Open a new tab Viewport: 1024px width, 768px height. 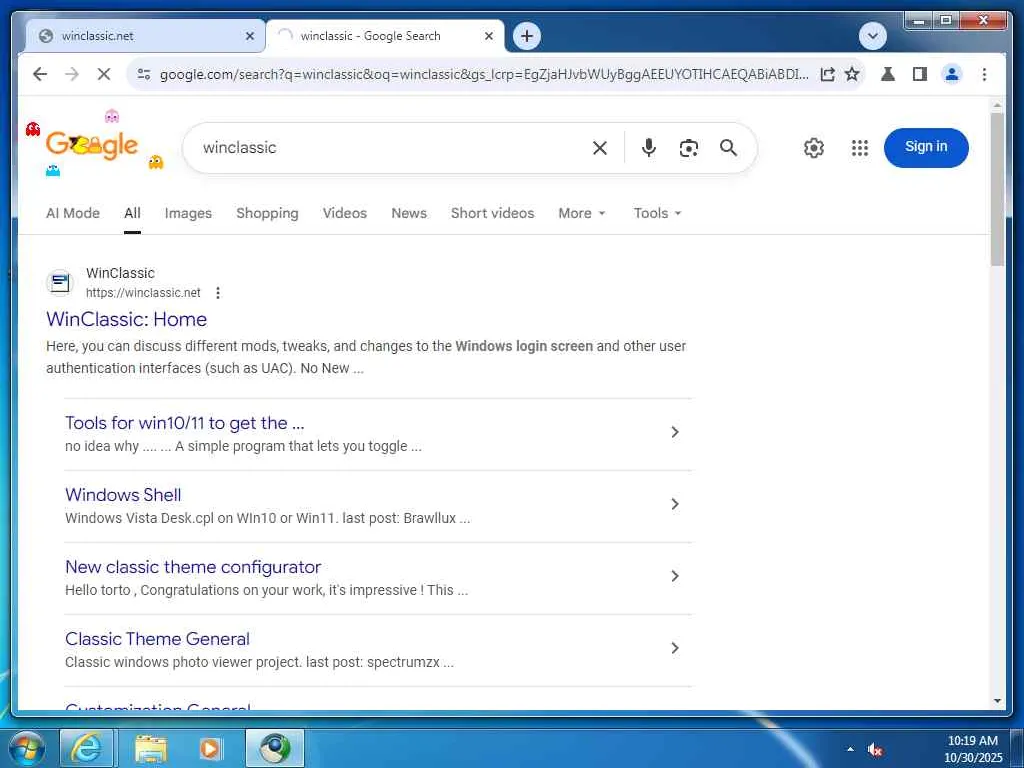pyautogui.click(x=527, y=36)
